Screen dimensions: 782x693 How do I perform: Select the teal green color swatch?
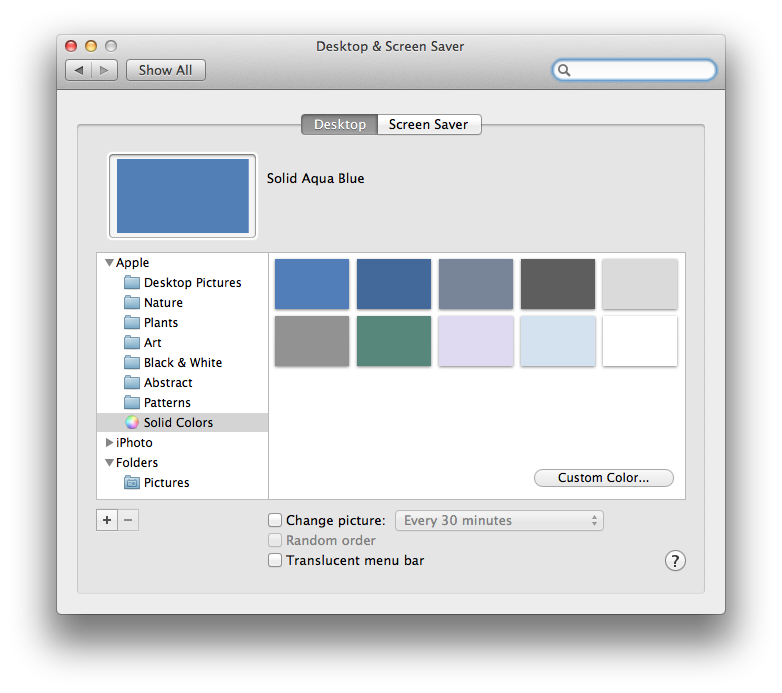point(393,341)
